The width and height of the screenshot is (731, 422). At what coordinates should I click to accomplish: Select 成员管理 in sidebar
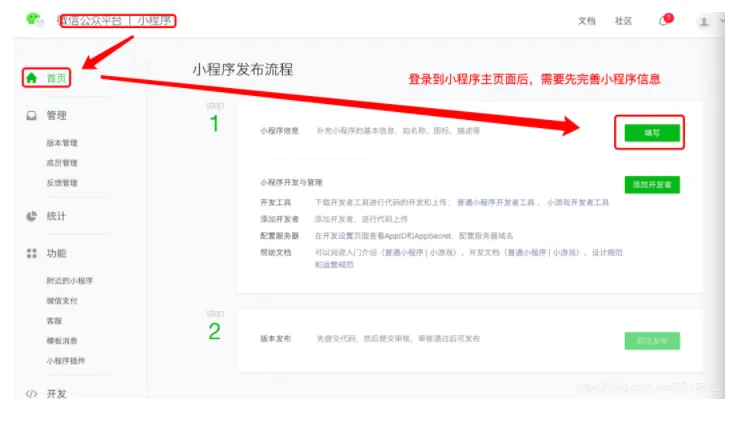coord(62,163)
